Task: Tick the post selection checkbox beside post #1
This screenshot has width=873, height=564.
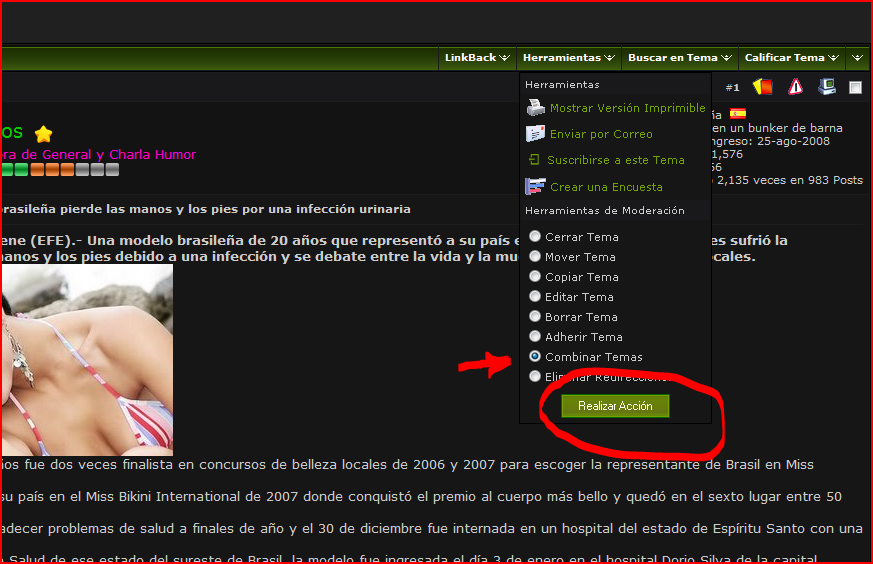Action: point(855,88)
